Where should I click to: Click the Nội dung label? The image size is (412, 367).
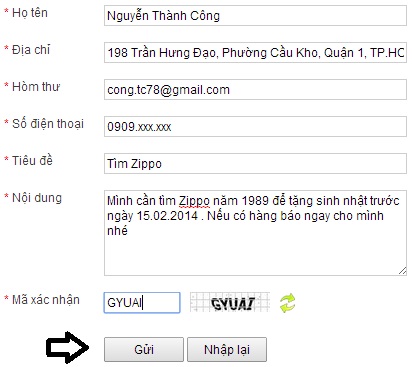pyautogui.click(x=37, y=198)
